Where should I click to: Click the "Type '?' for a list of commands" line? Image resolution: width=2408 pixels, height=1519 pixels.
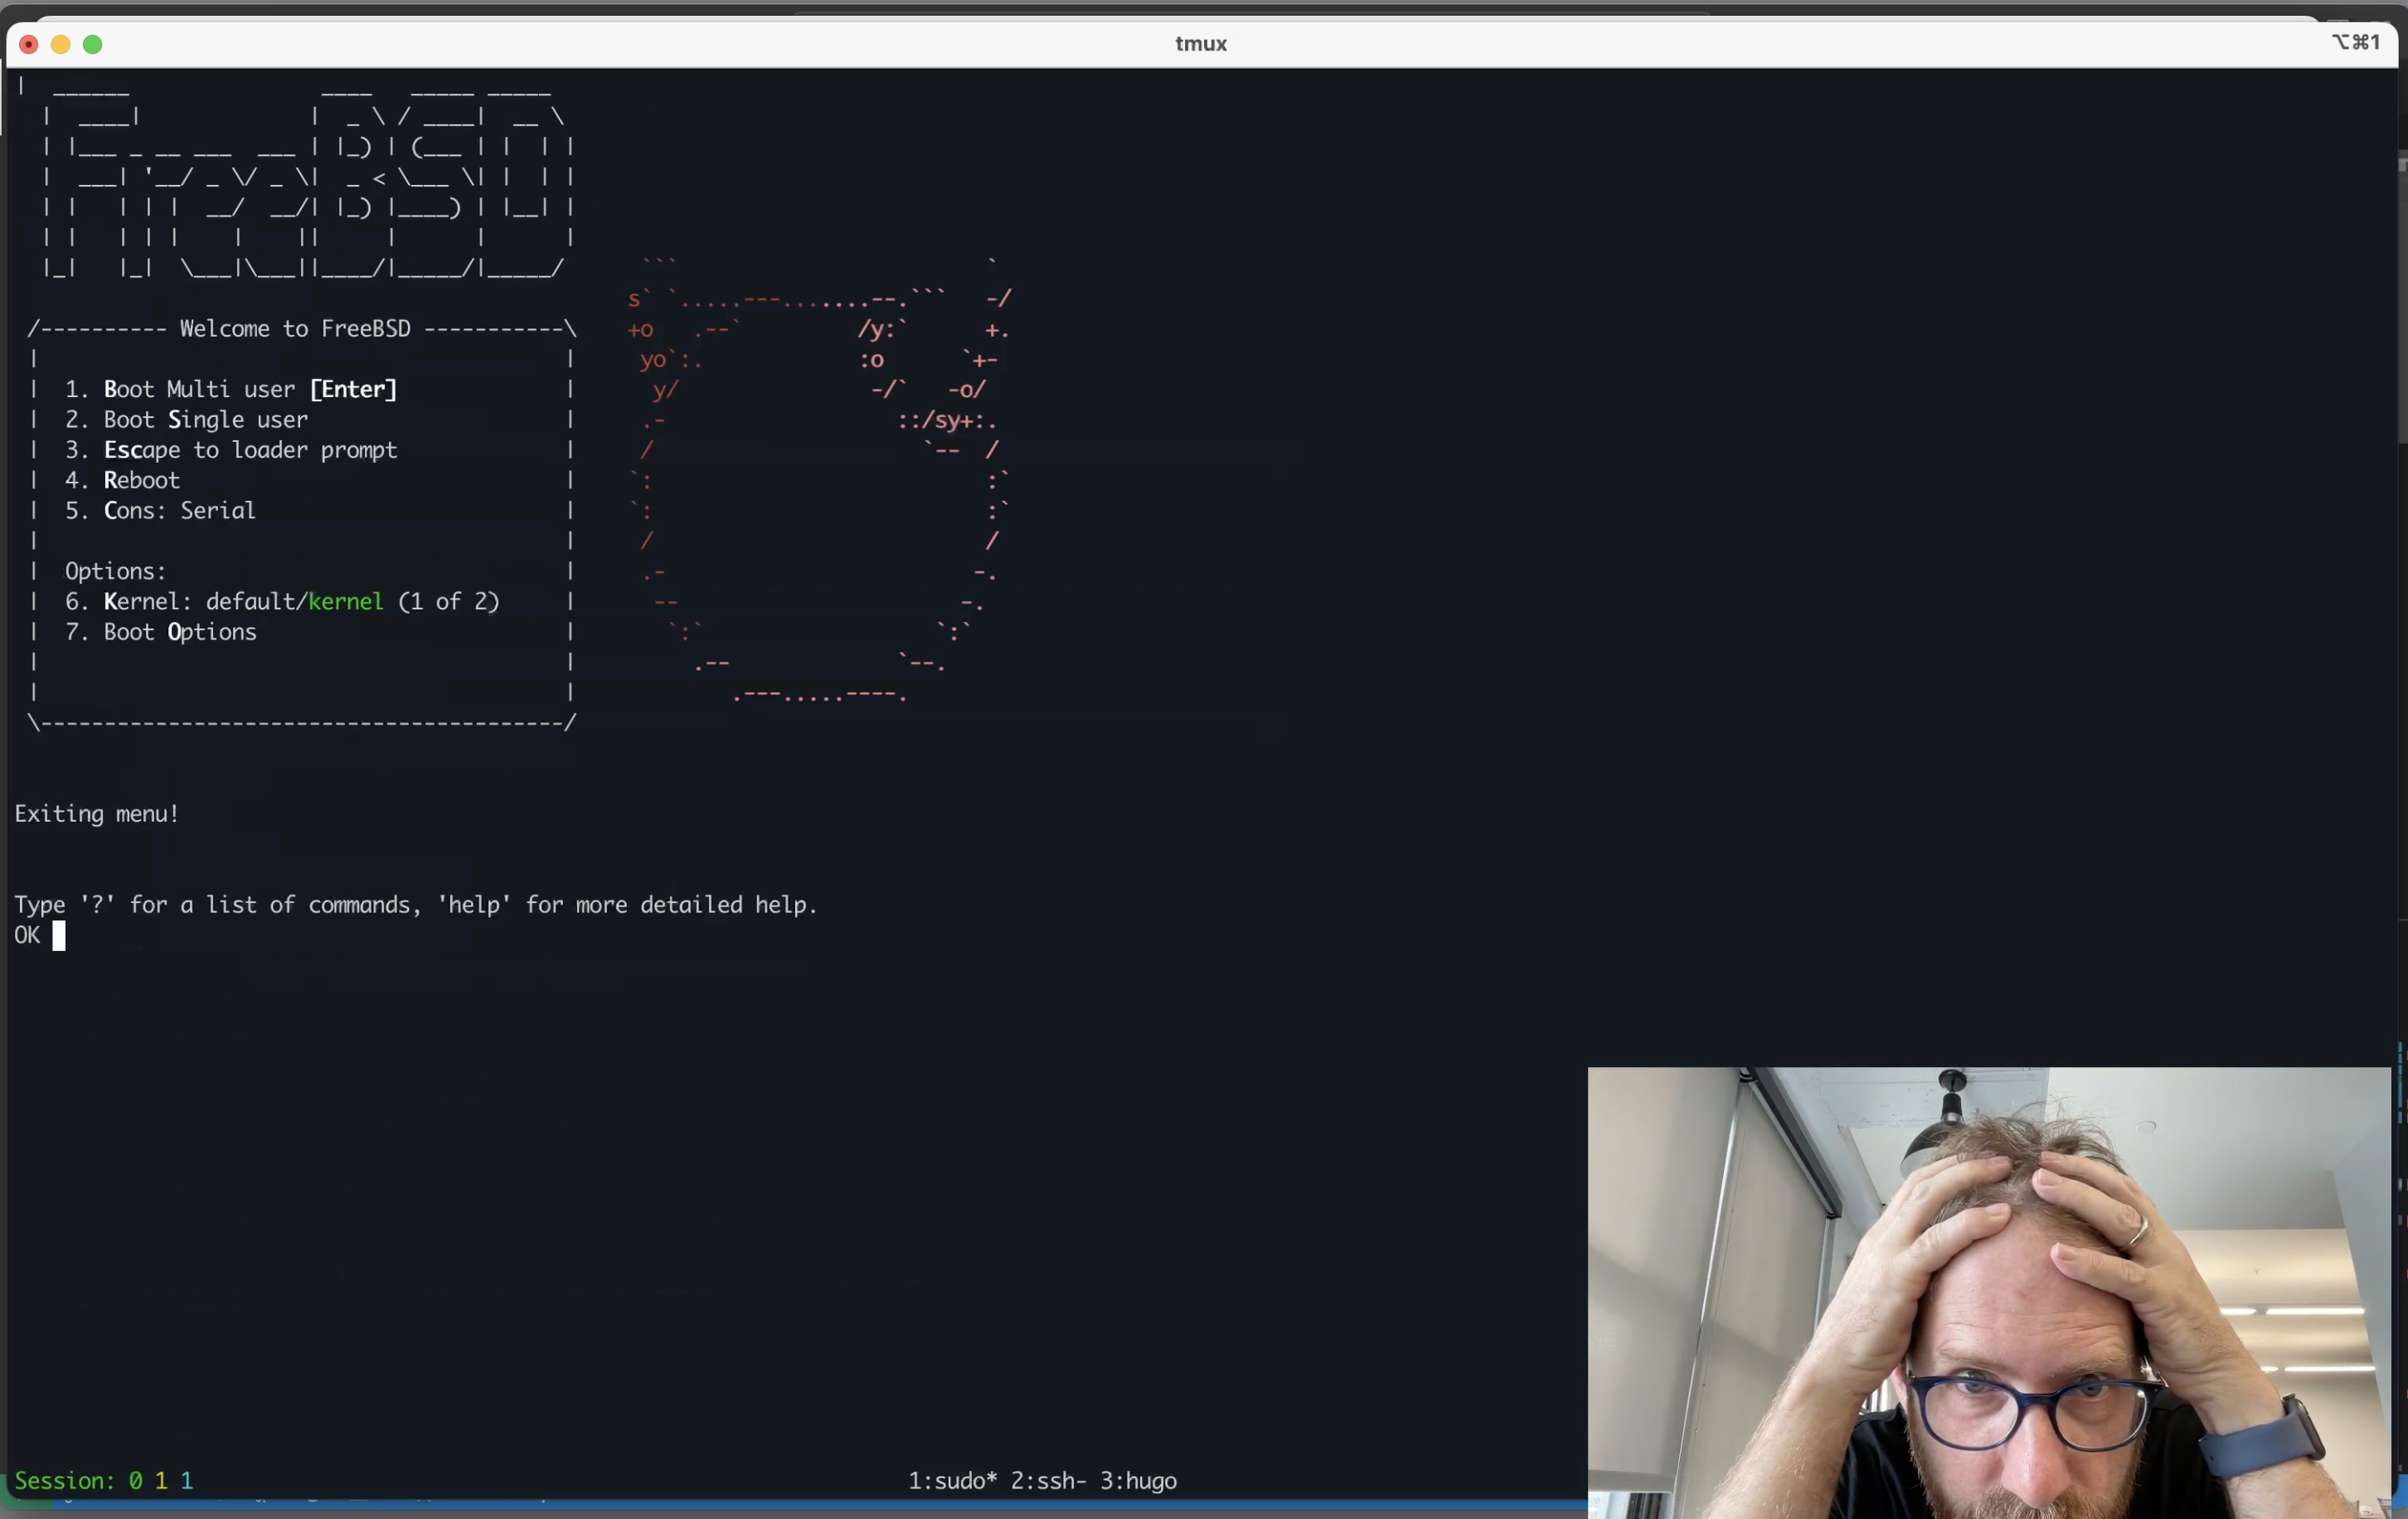click(x=416, y=905)
